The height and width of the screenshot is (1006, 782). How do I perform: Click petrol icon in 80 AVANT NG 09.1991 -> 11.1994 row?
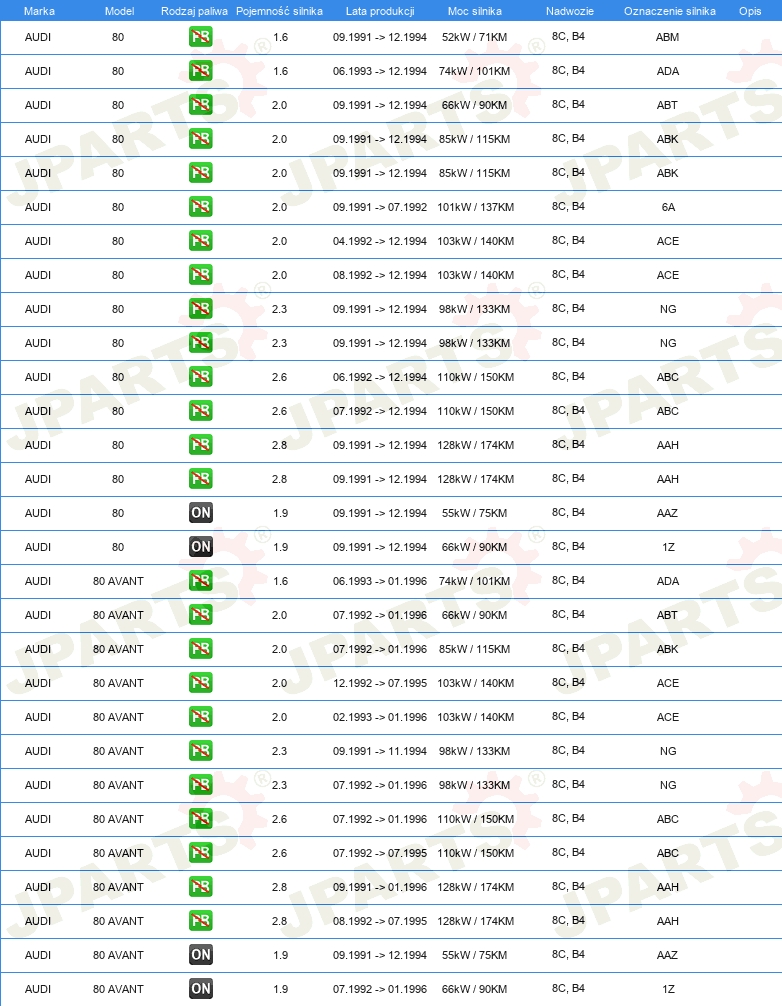[x=201, y=751]
